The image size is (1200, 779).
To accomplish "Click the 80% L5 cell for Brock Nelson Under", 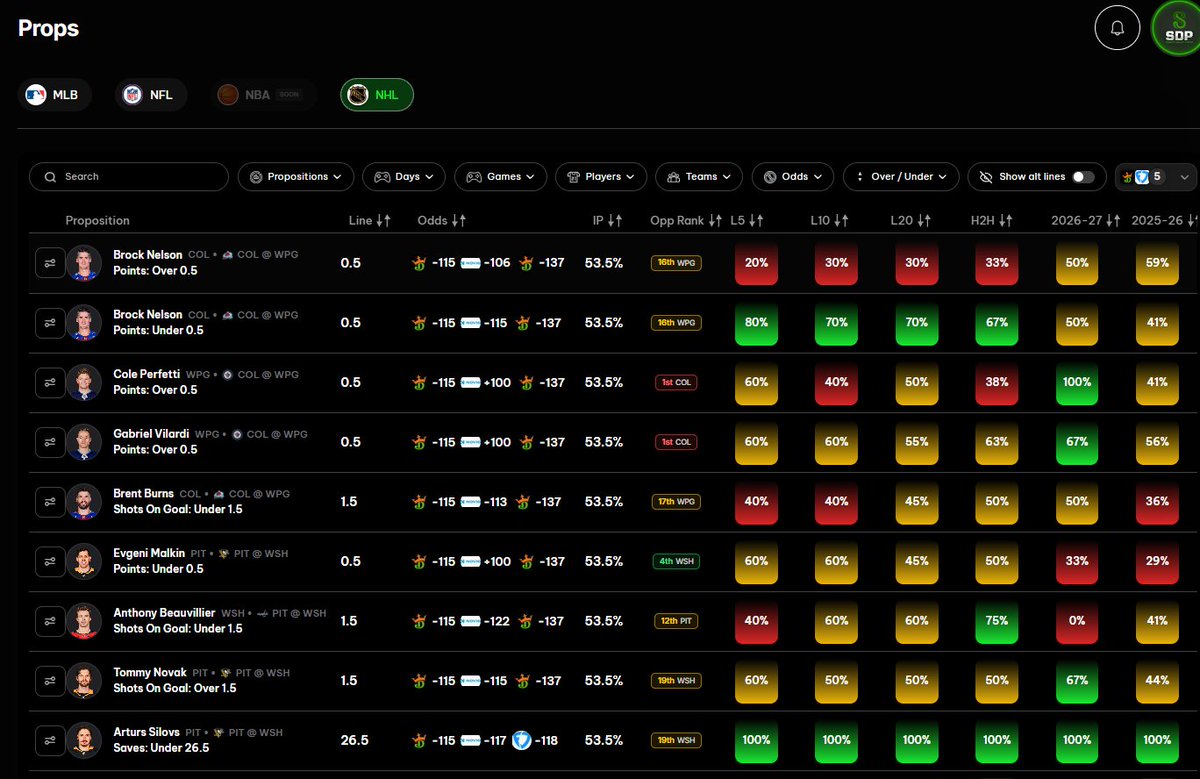I will pyautogui.click(x=756, y=323).
